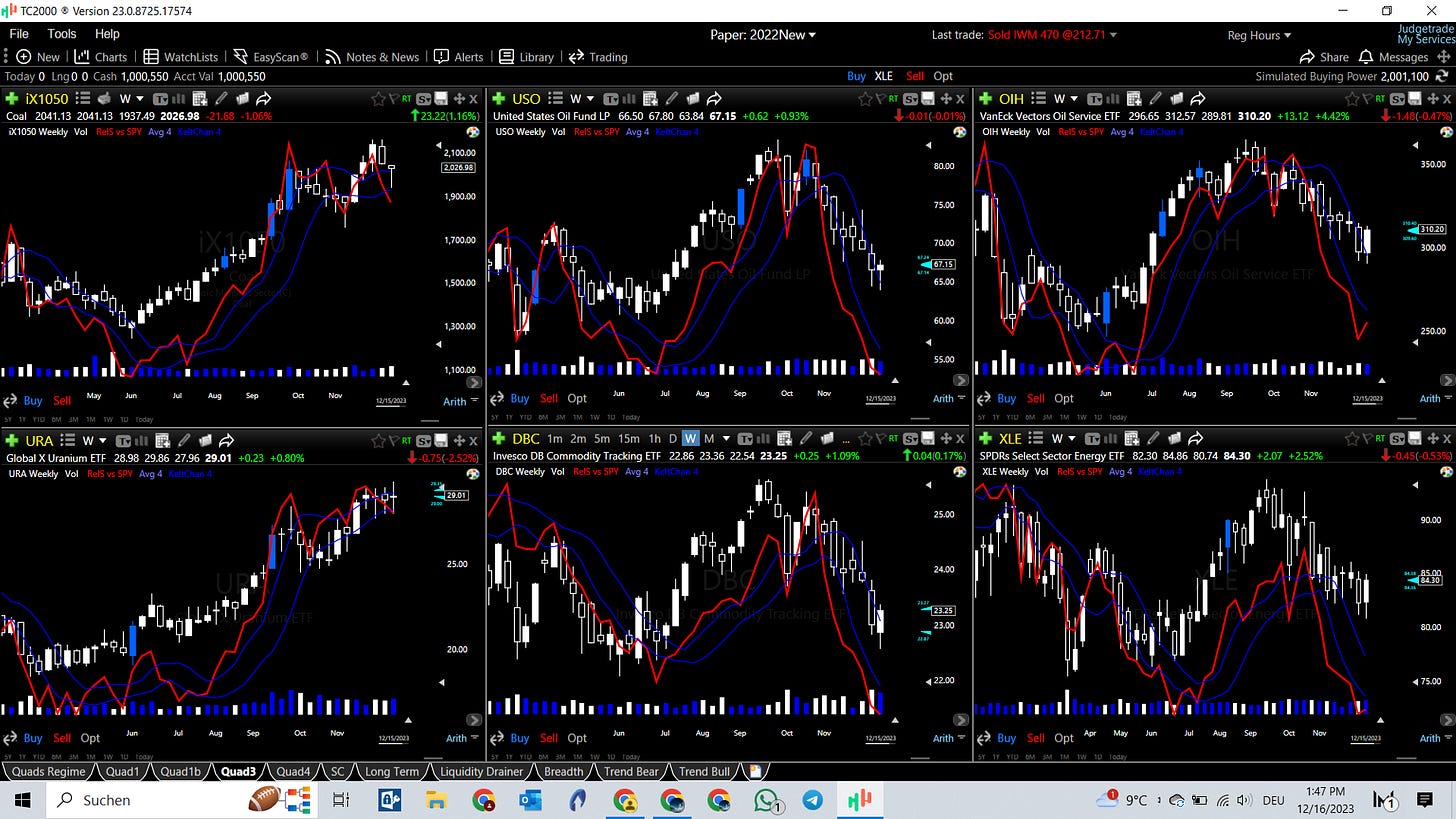Open the notes icon in URA chart

[x=205, y=441]
